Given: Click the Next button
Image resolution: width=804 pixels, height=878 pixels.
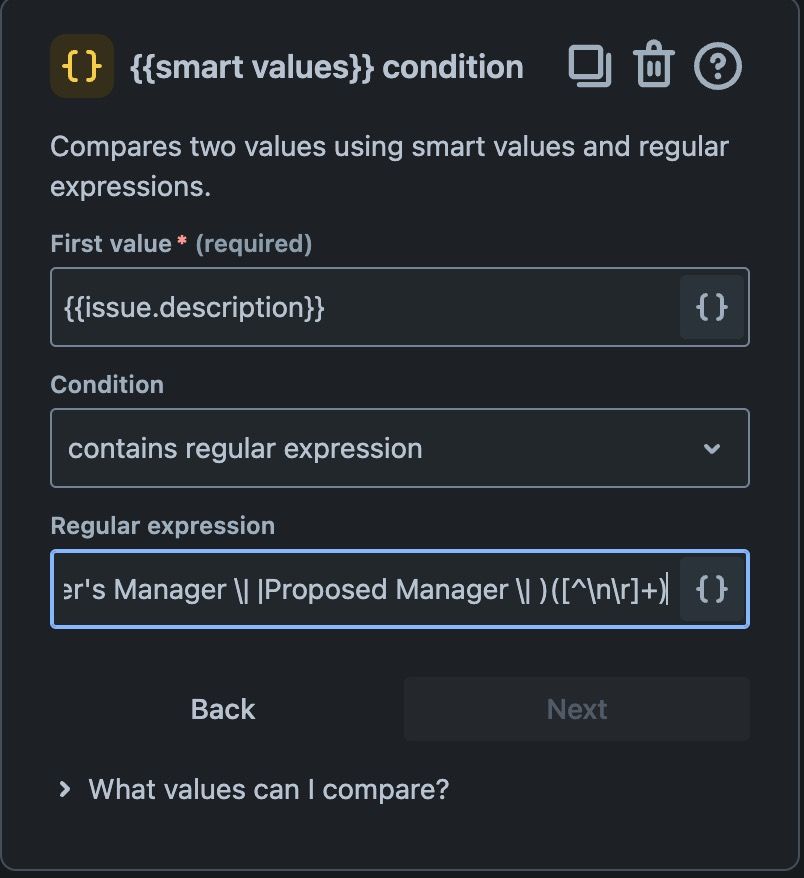Looking at the screenshot, I should 577,709.
